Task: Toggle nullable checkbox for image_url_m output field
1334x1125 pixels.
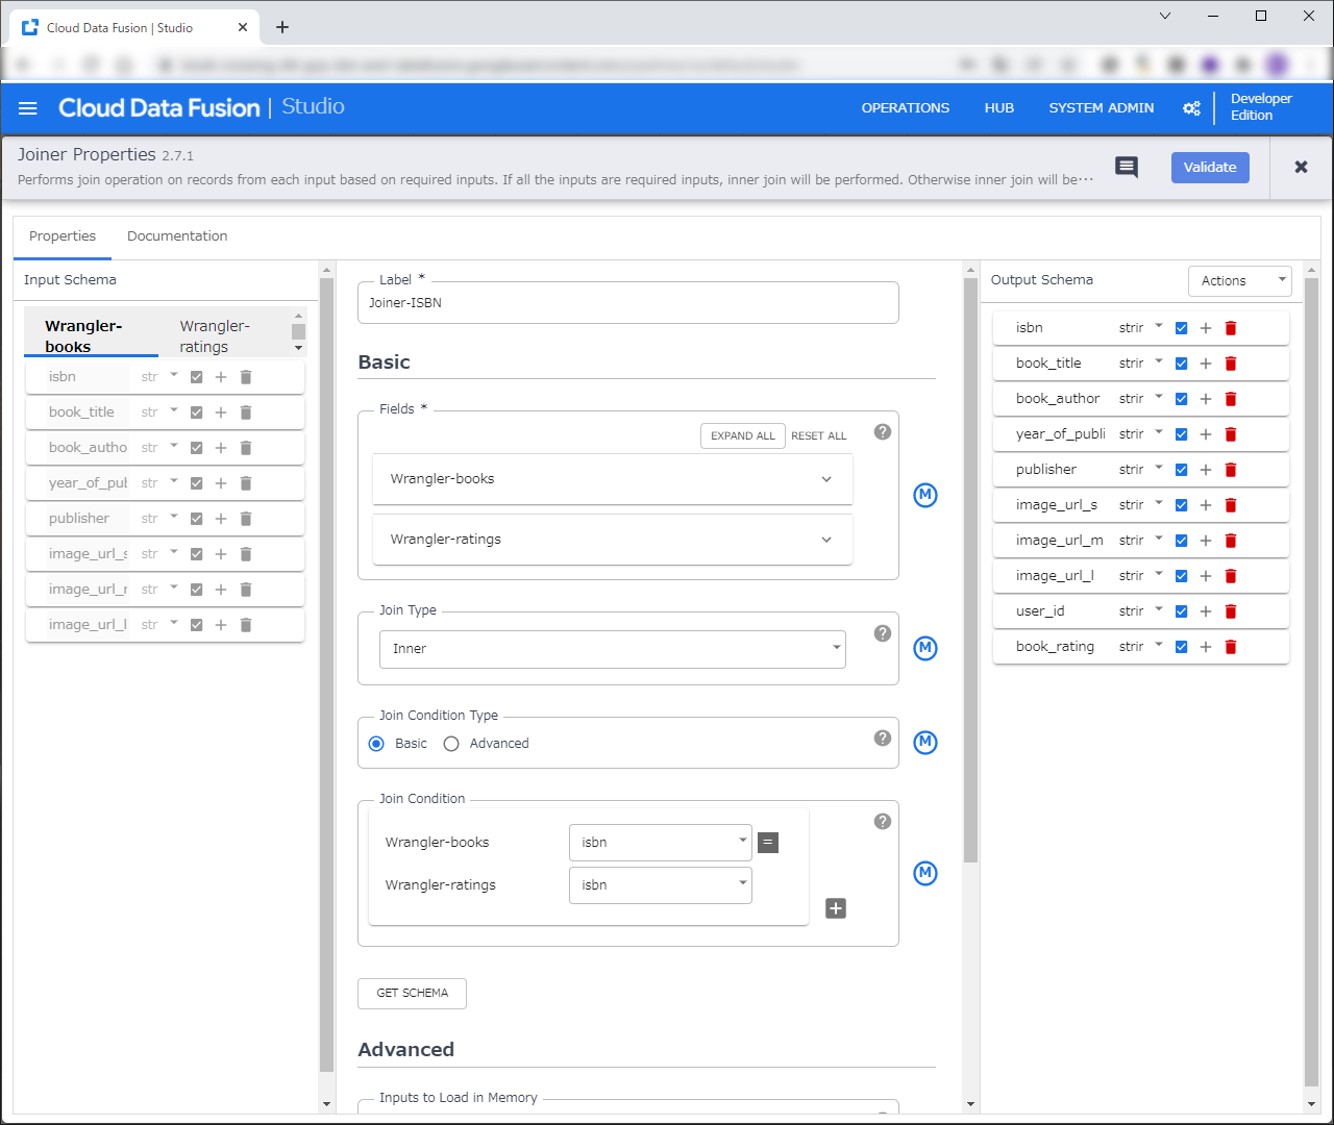Action: point(1181,541)
